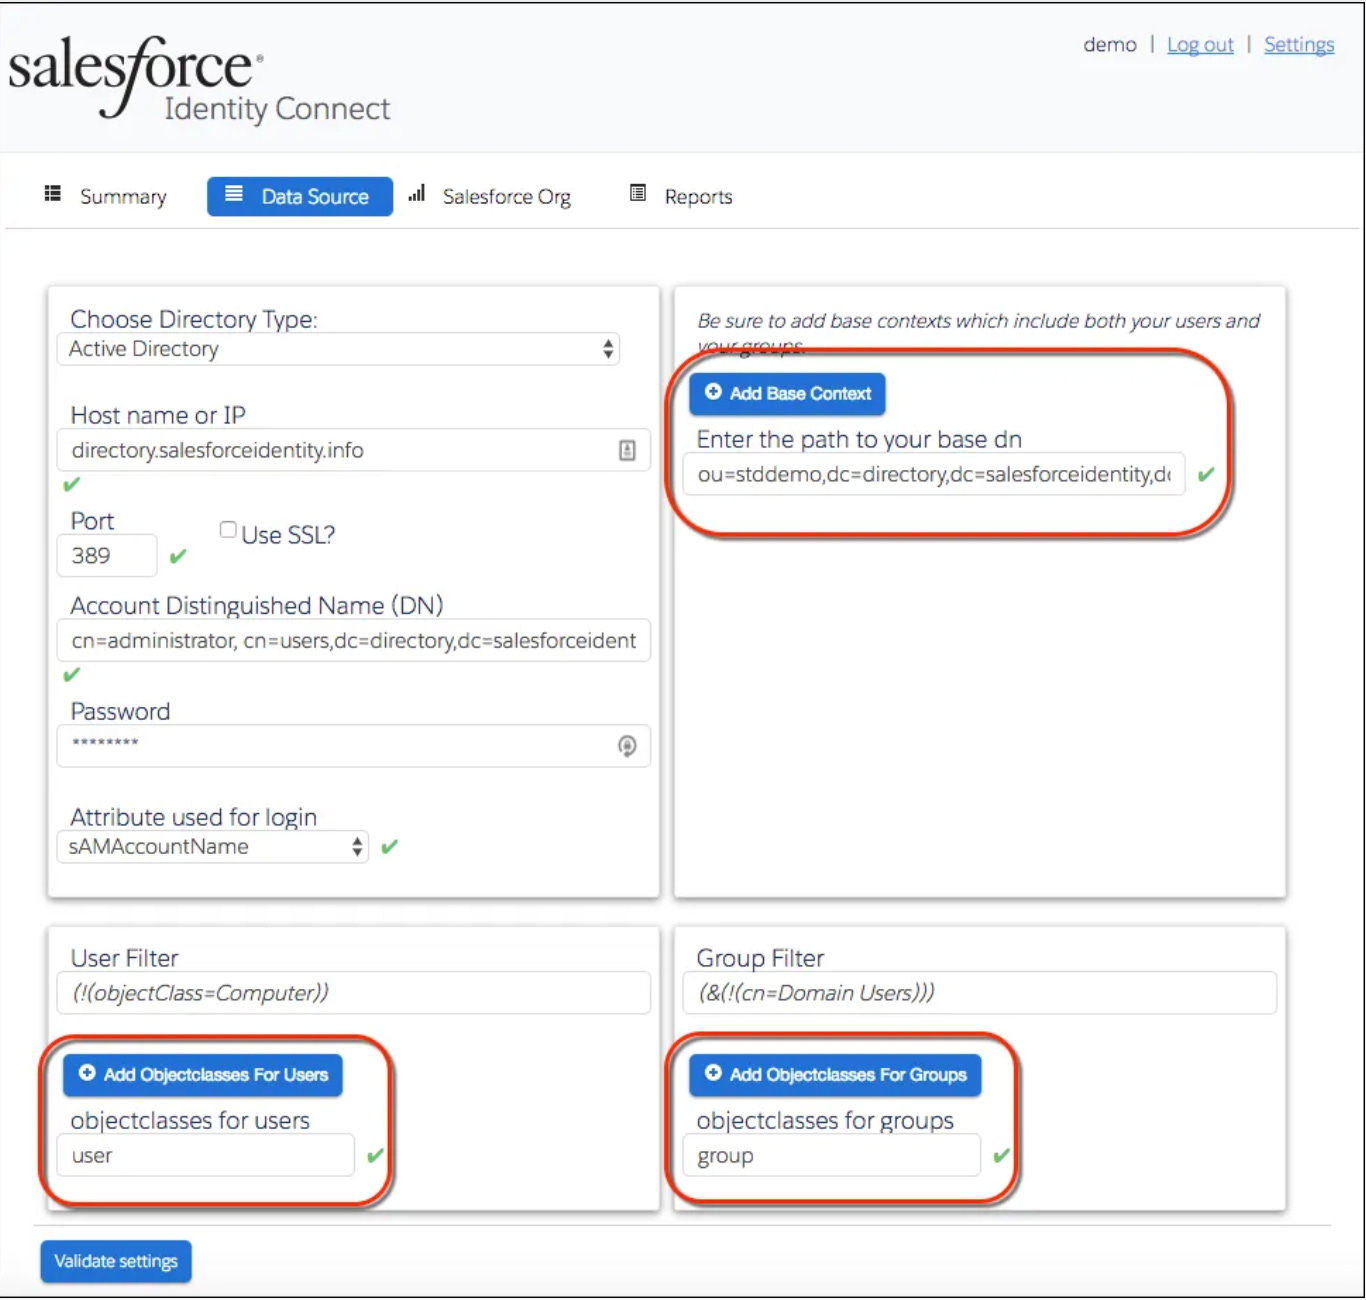Click the Port field showing 389
The width and height of the screenshot is (1366, 1300).
tap(107, 556)
